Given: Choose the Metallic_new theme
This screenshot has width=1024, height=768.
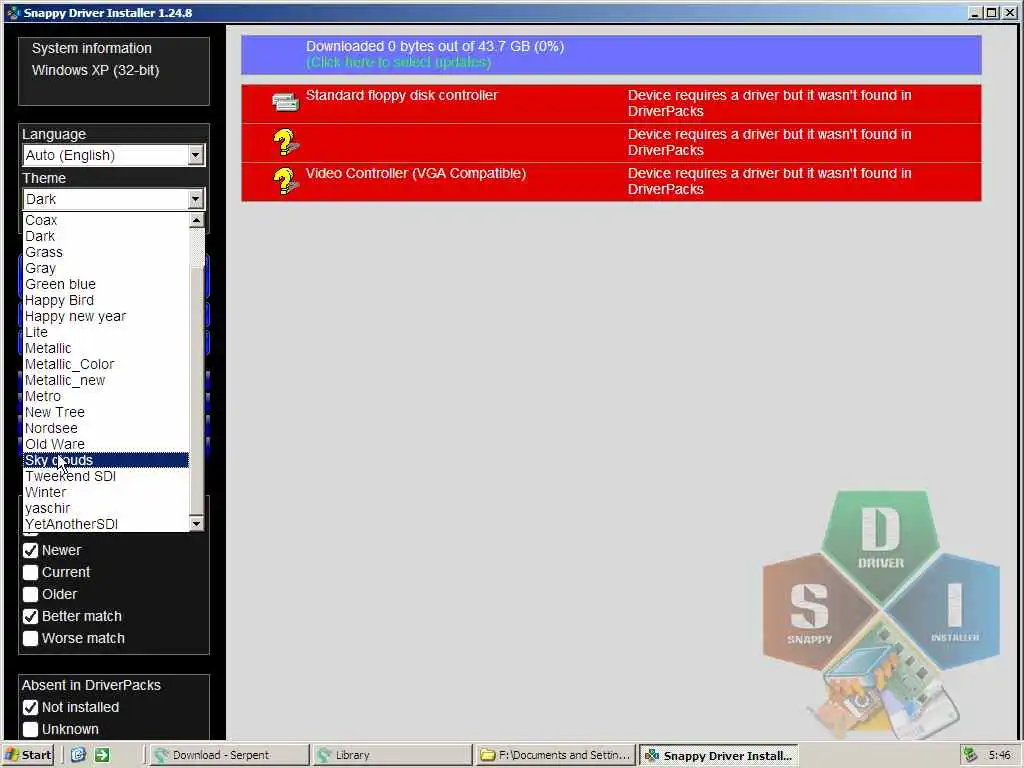Looking at the screenshot, I should point(106,380).
